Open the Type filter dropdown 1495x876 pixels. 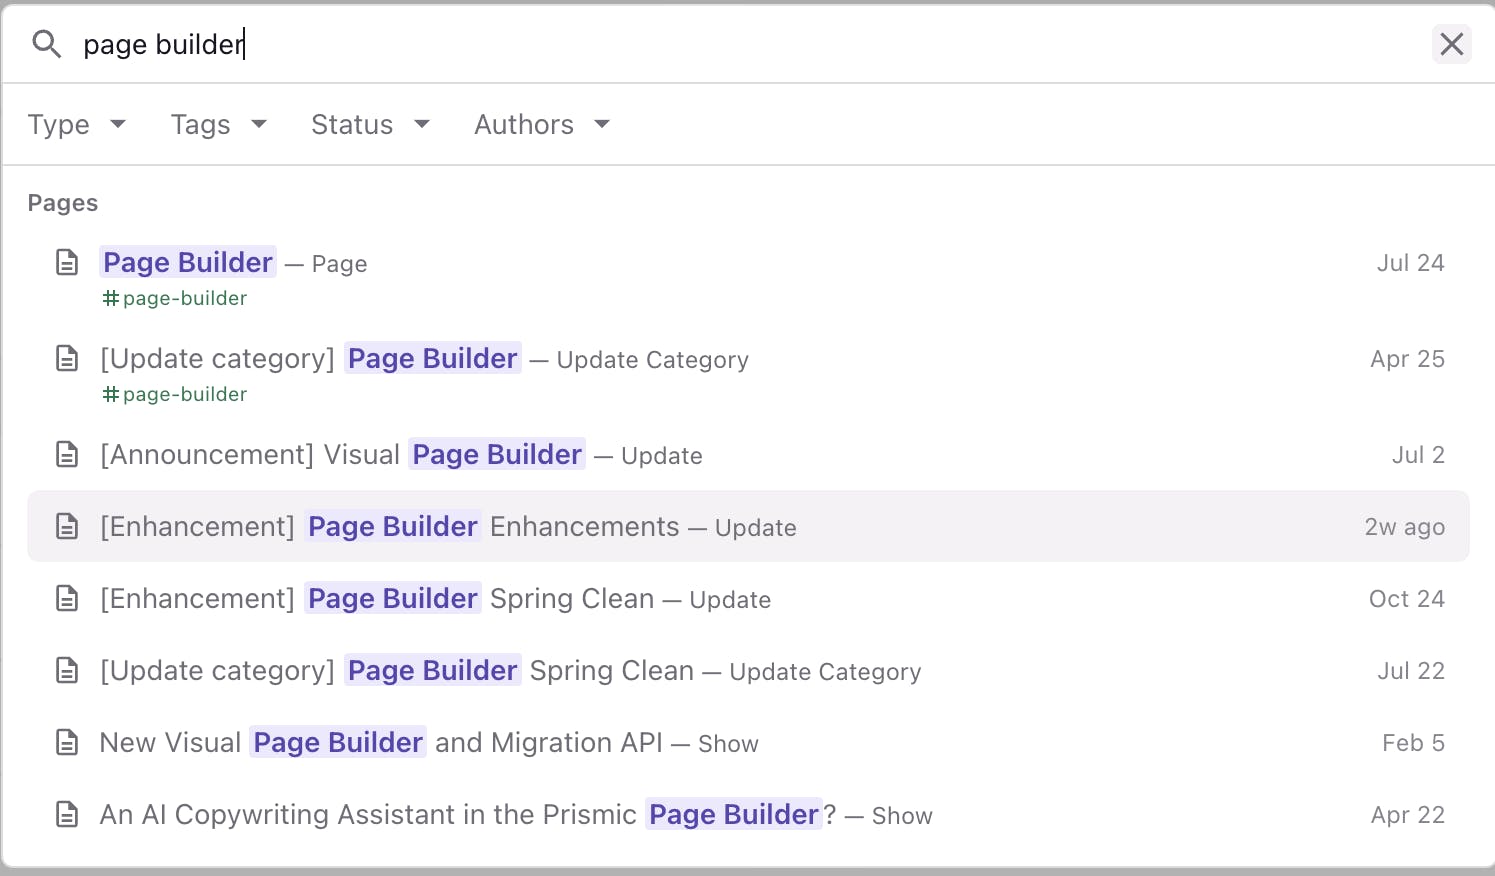[77, 125]
